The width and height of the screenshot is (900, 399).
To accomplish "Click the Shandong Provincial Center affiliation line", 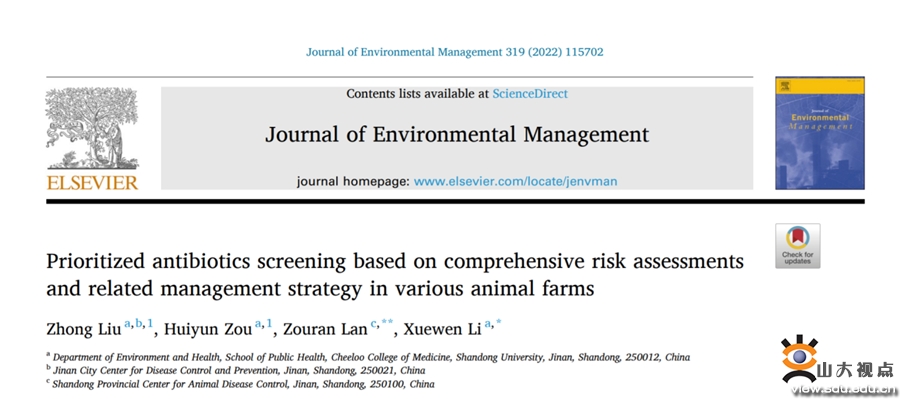I will (x=240, y=384).
